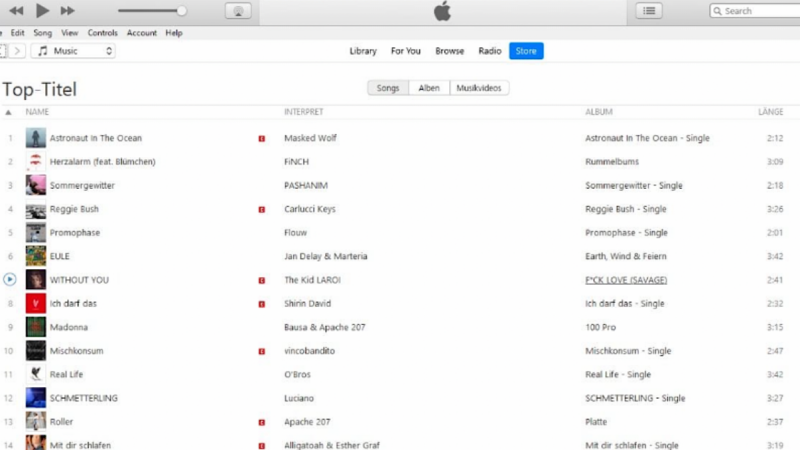Viewport: 800px width, 450px height.
Task: Open the Song menu
Action: [x=43, y=33]
